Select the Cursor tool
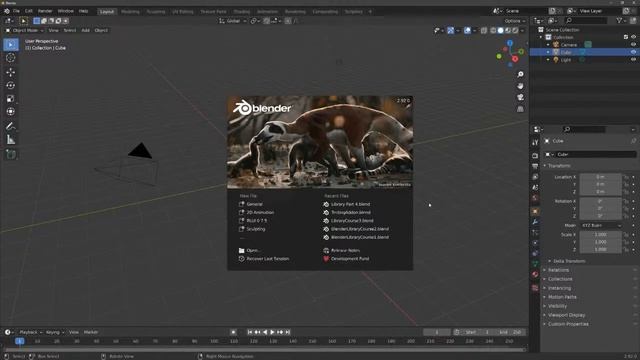Viewport: 640px width, 360px height. click(x=11, y=58)
